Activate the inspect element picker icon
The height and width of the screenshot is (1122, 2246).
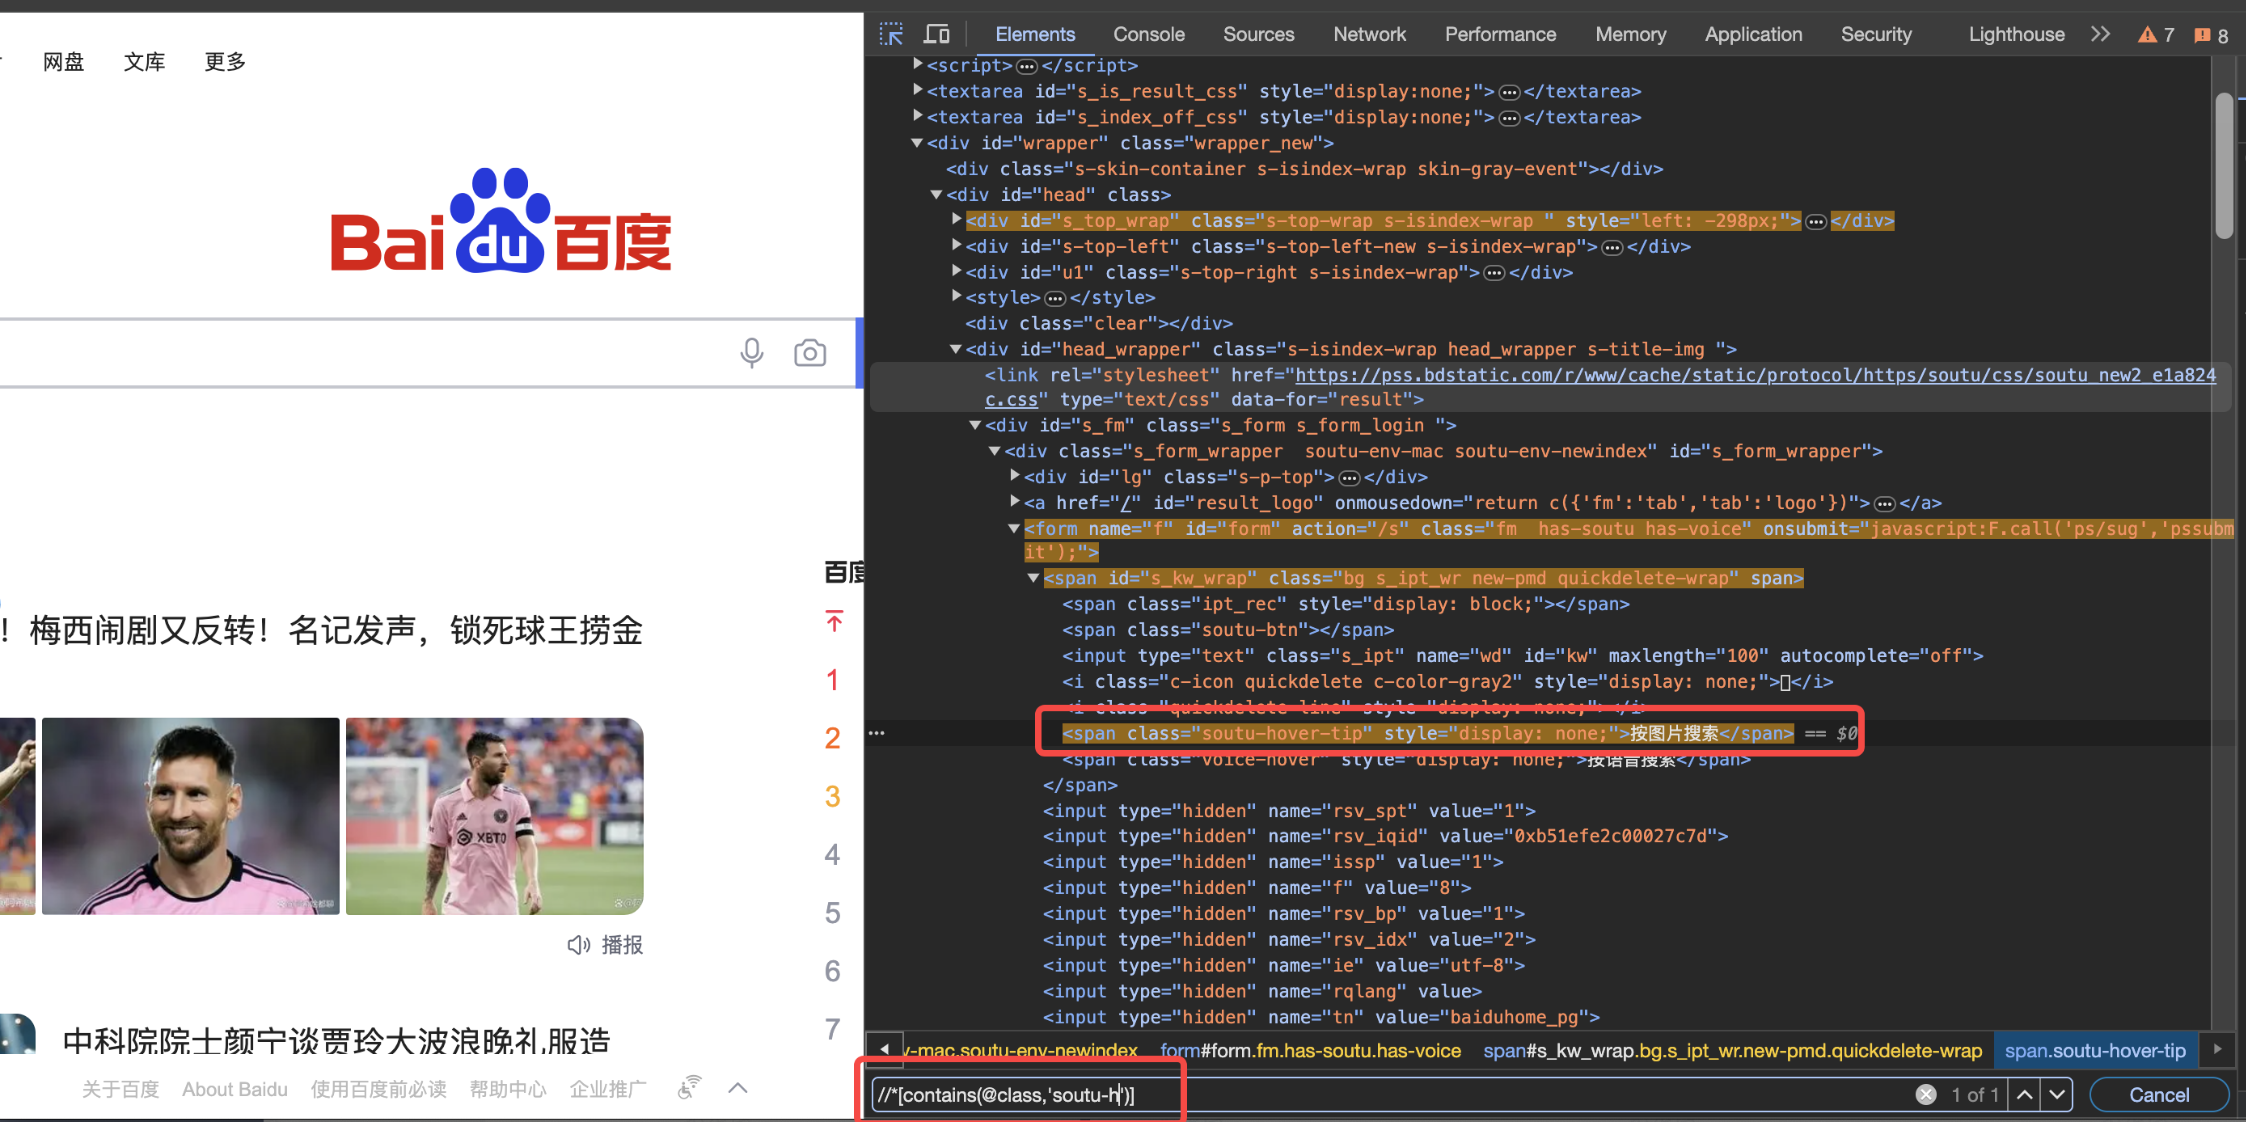[891, 34]
